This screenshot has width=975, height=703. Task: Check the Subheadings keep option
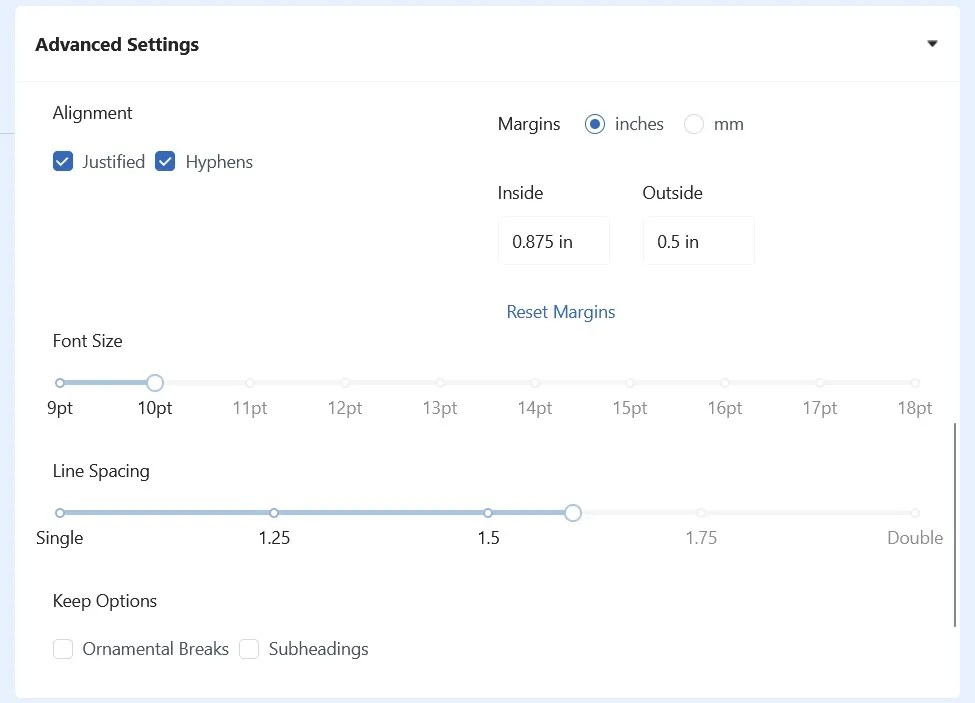click(x=250, y=649)
